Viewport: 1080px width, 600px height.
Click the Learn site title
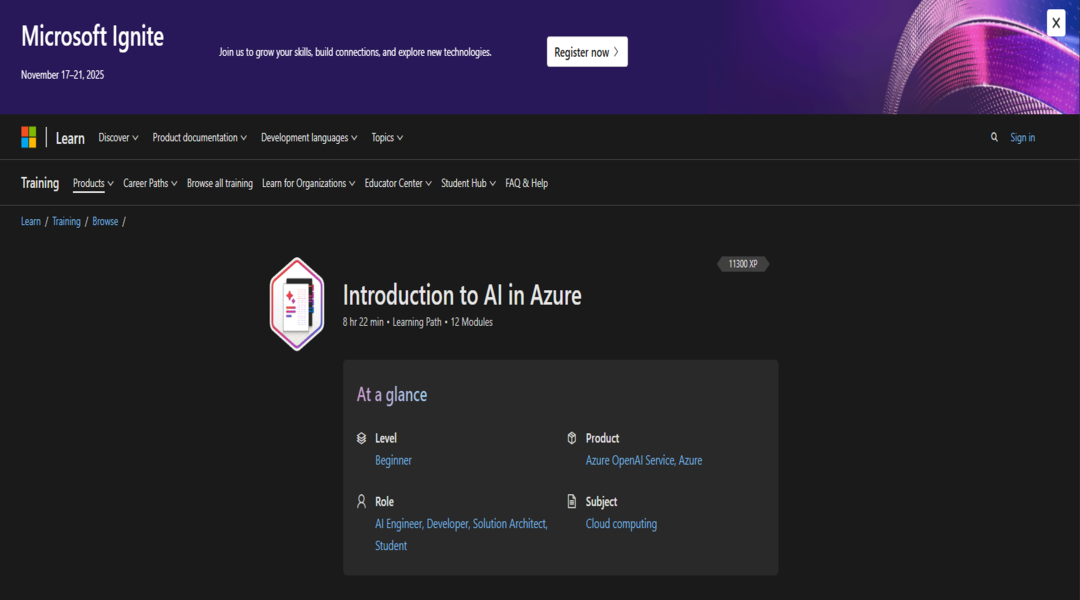click(x=70, y=138)
